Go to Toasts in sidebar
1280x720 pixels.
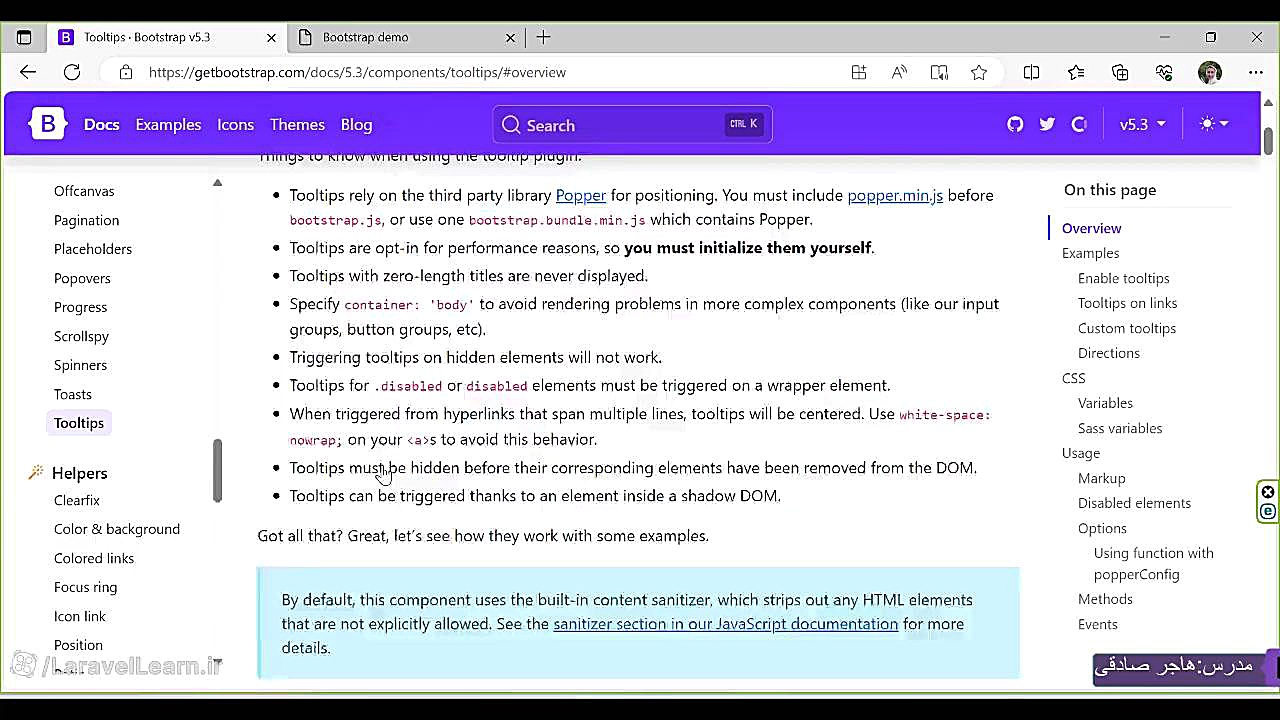tap(73, 394)
